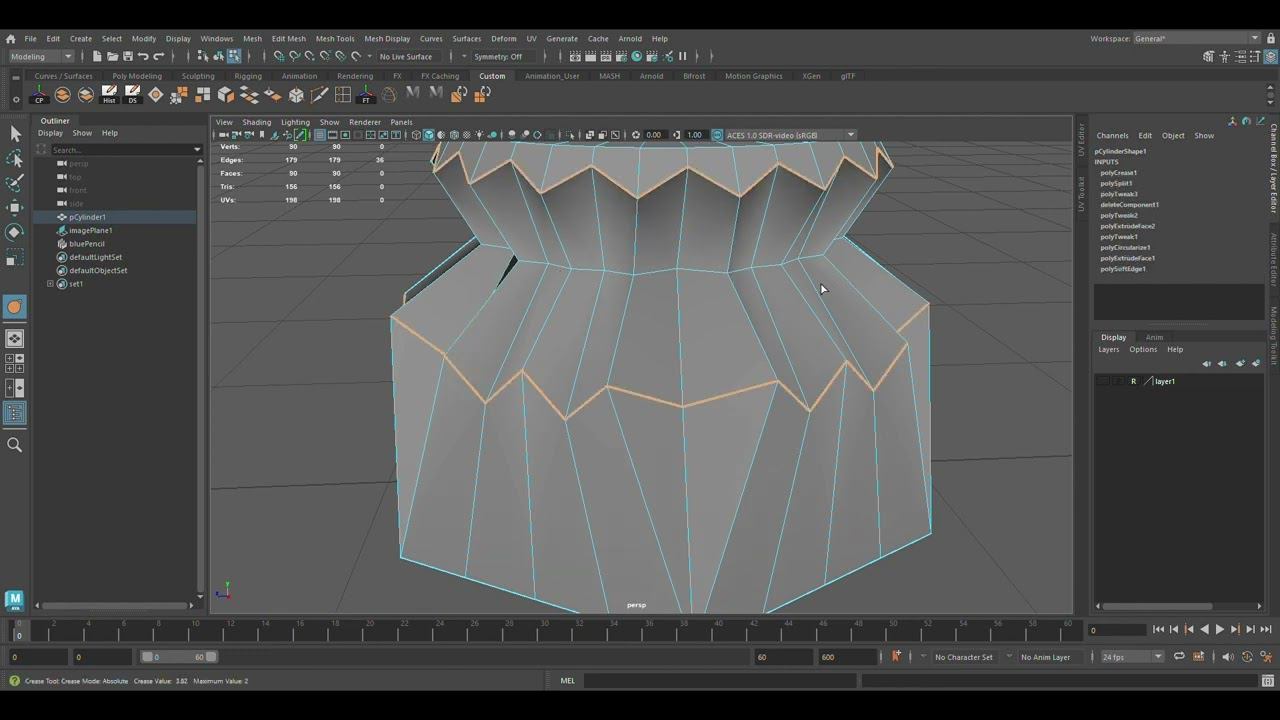The width and height of the screenshot is (1280, 720).
Task: Click the viewport gamma value field 1.00
Action: tap(694, 135)
